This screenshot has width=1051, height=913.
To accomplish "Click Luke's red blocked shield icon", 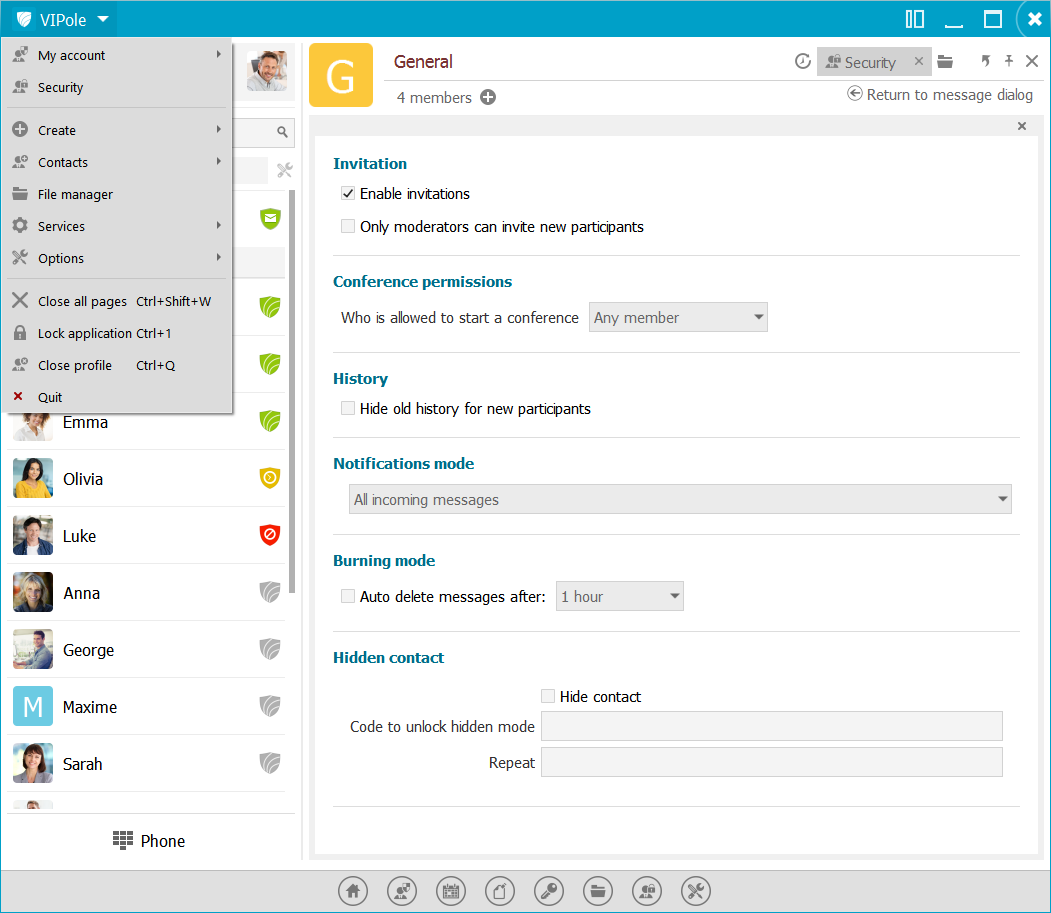I will 269,535.
